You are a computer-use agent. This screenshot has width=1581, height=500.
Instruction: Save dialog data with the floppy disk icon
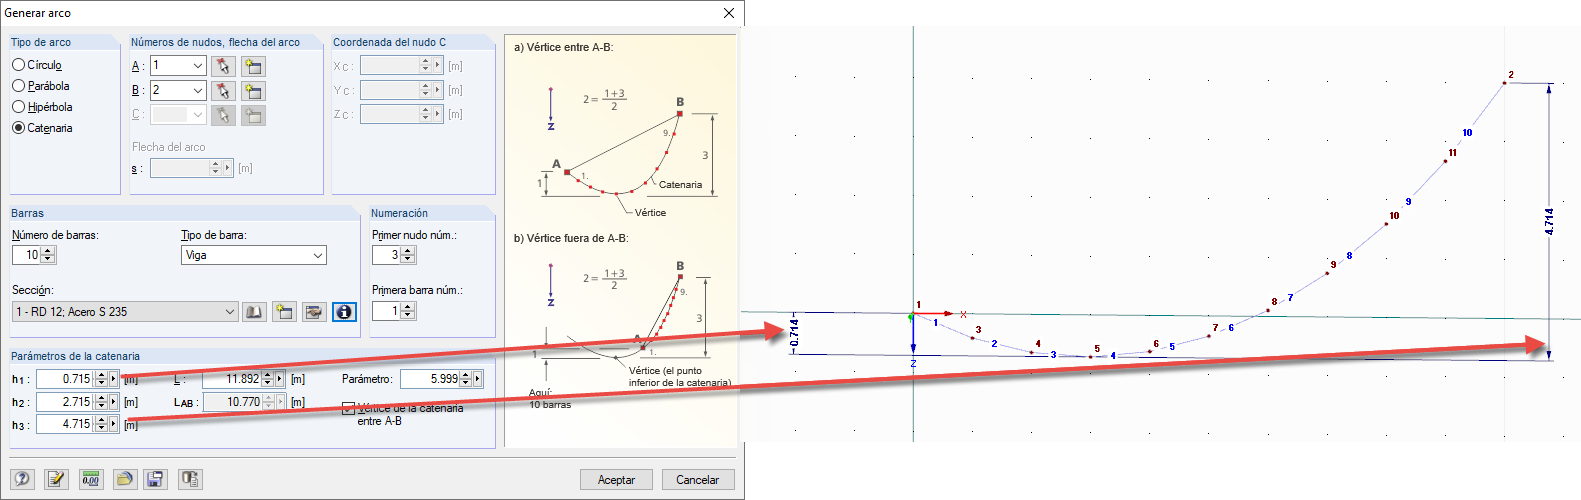click(x=155, y=479)
